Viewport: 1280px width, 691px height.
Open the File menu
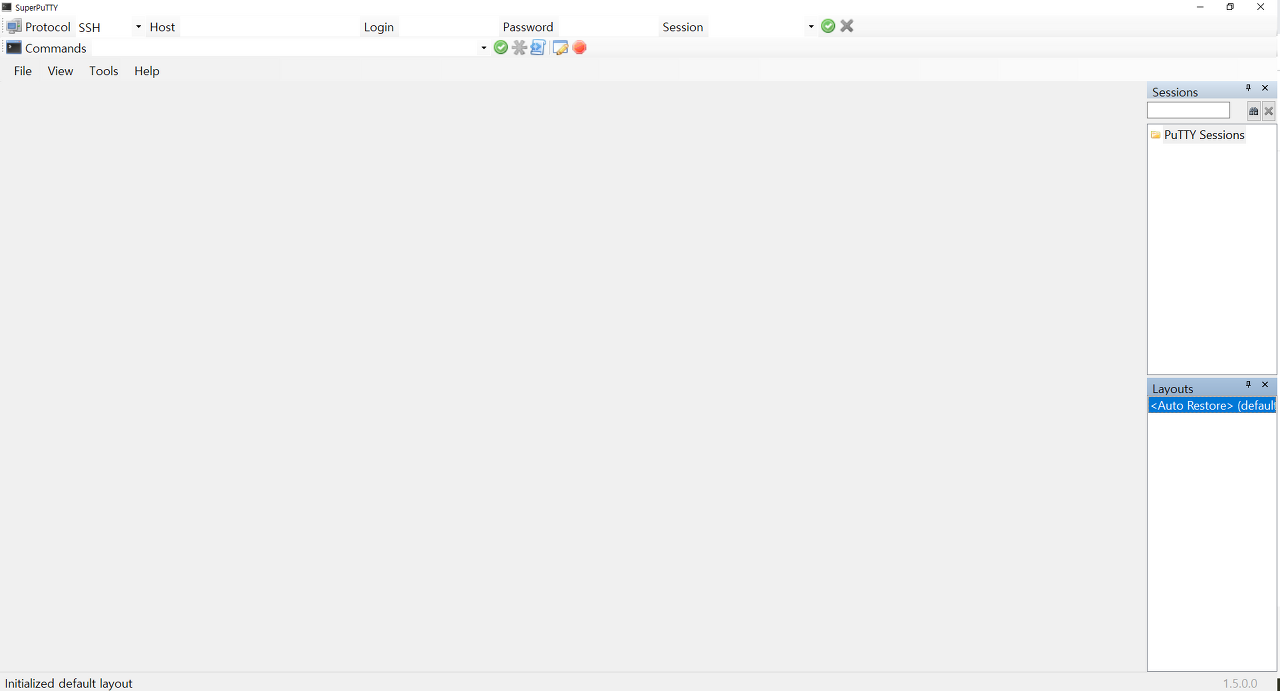[23, 71]
